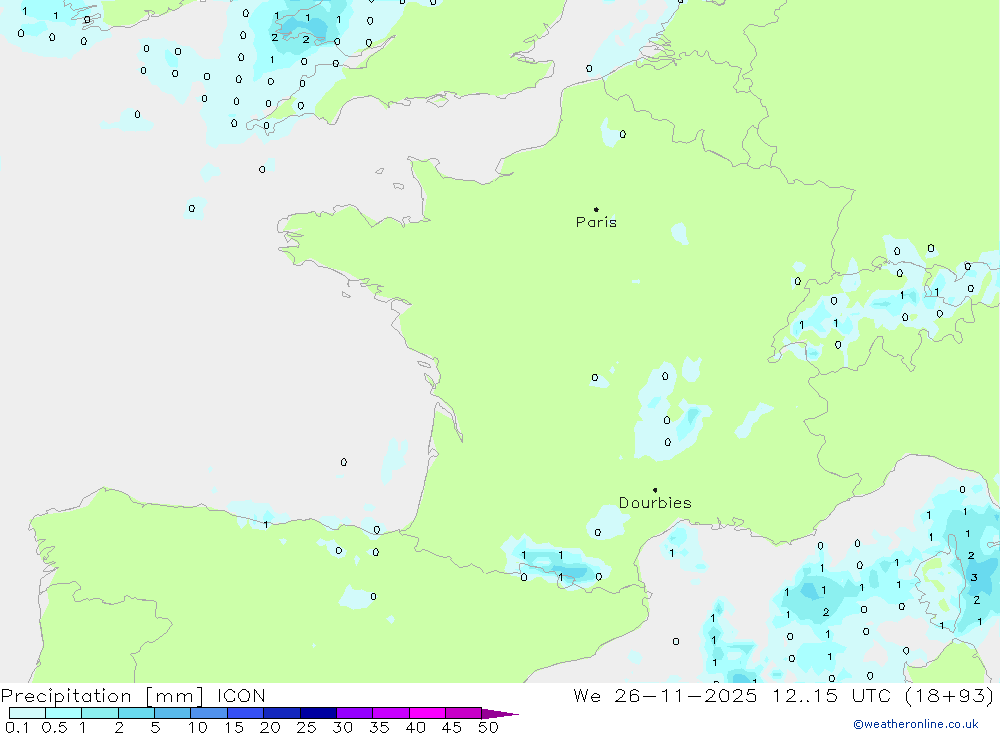Image resolution: width=1000 pixels, height=733 pixels.
Task: Click the forecast date 'We 26-11-2025'
Action: 665,695
